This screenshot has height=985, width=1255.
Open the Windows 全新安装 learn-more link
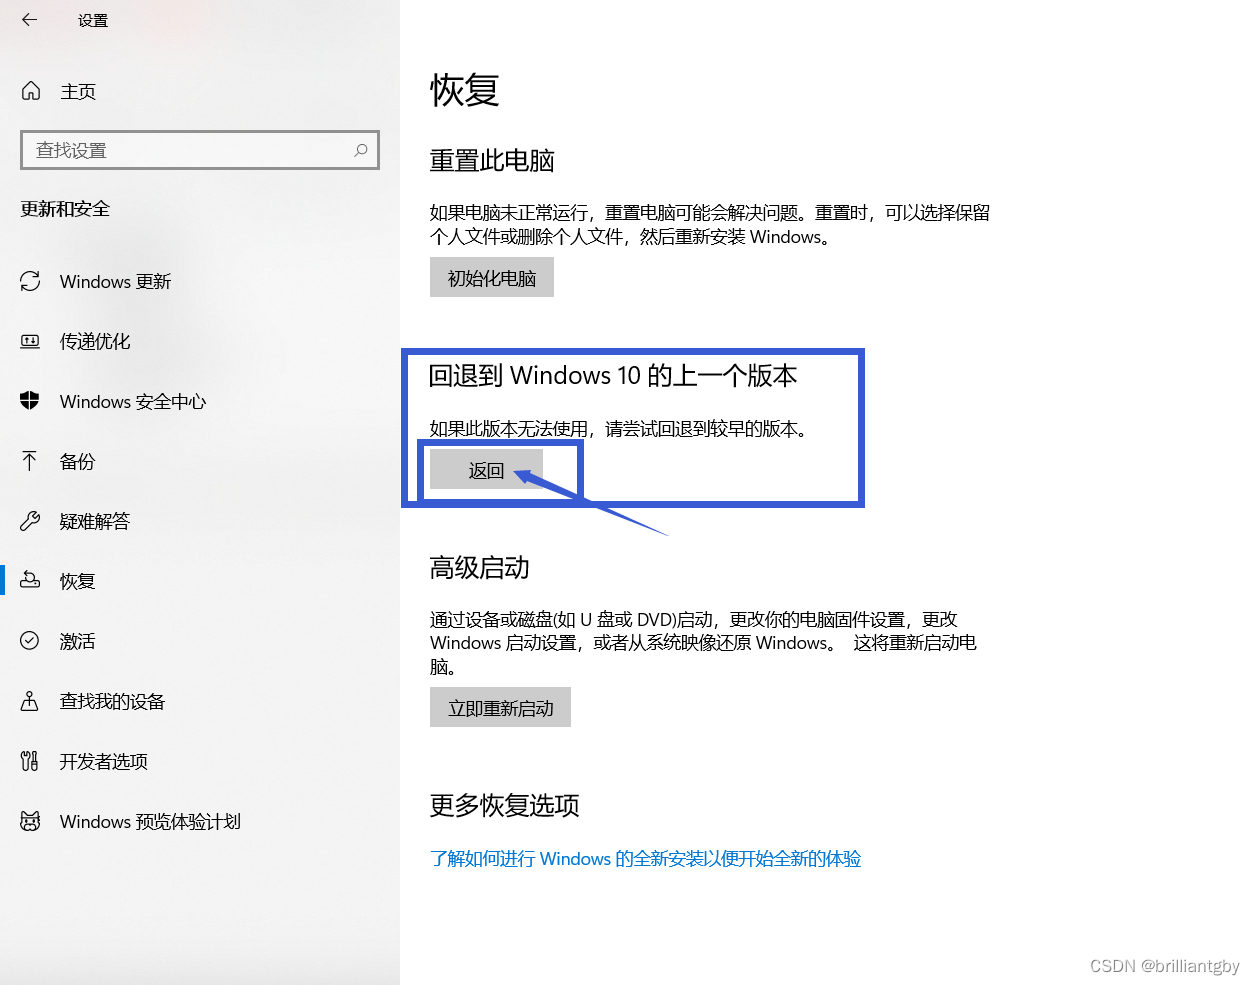point(645,858)
